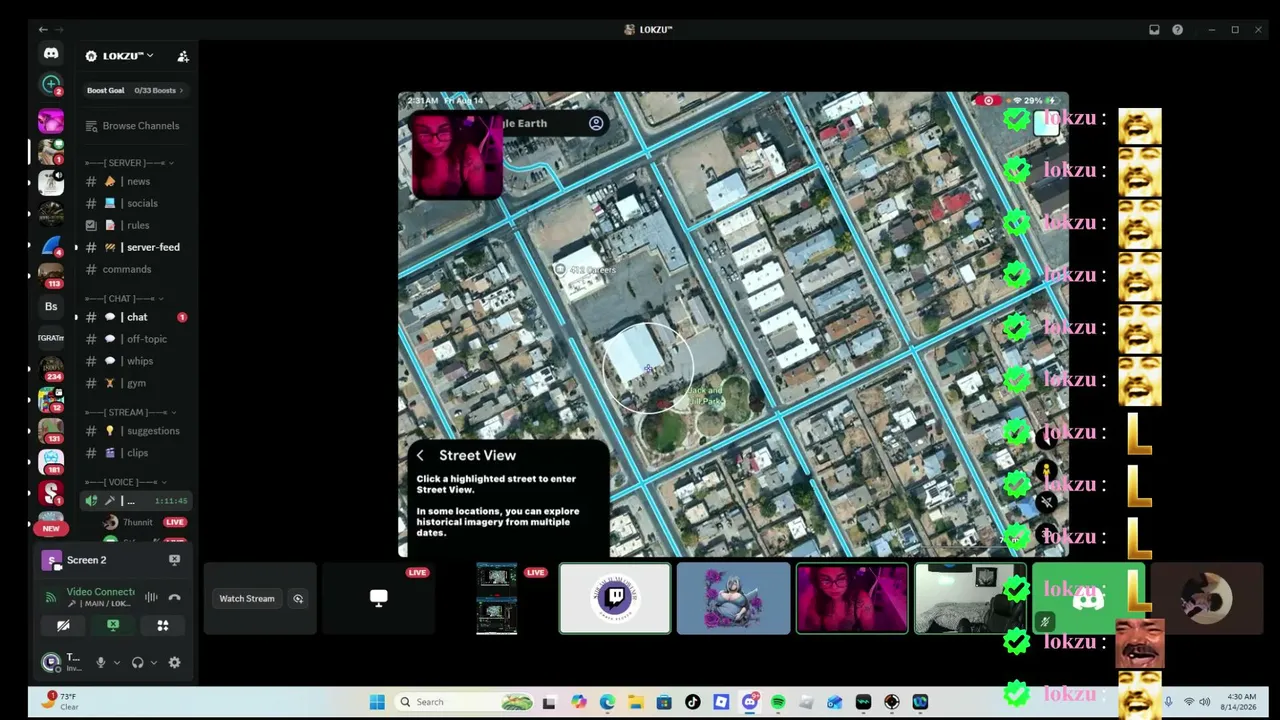This screenshot has height=720, width=1280.
Task: Toggle headphone deafen in user panel
Action: tap(138, 662)
